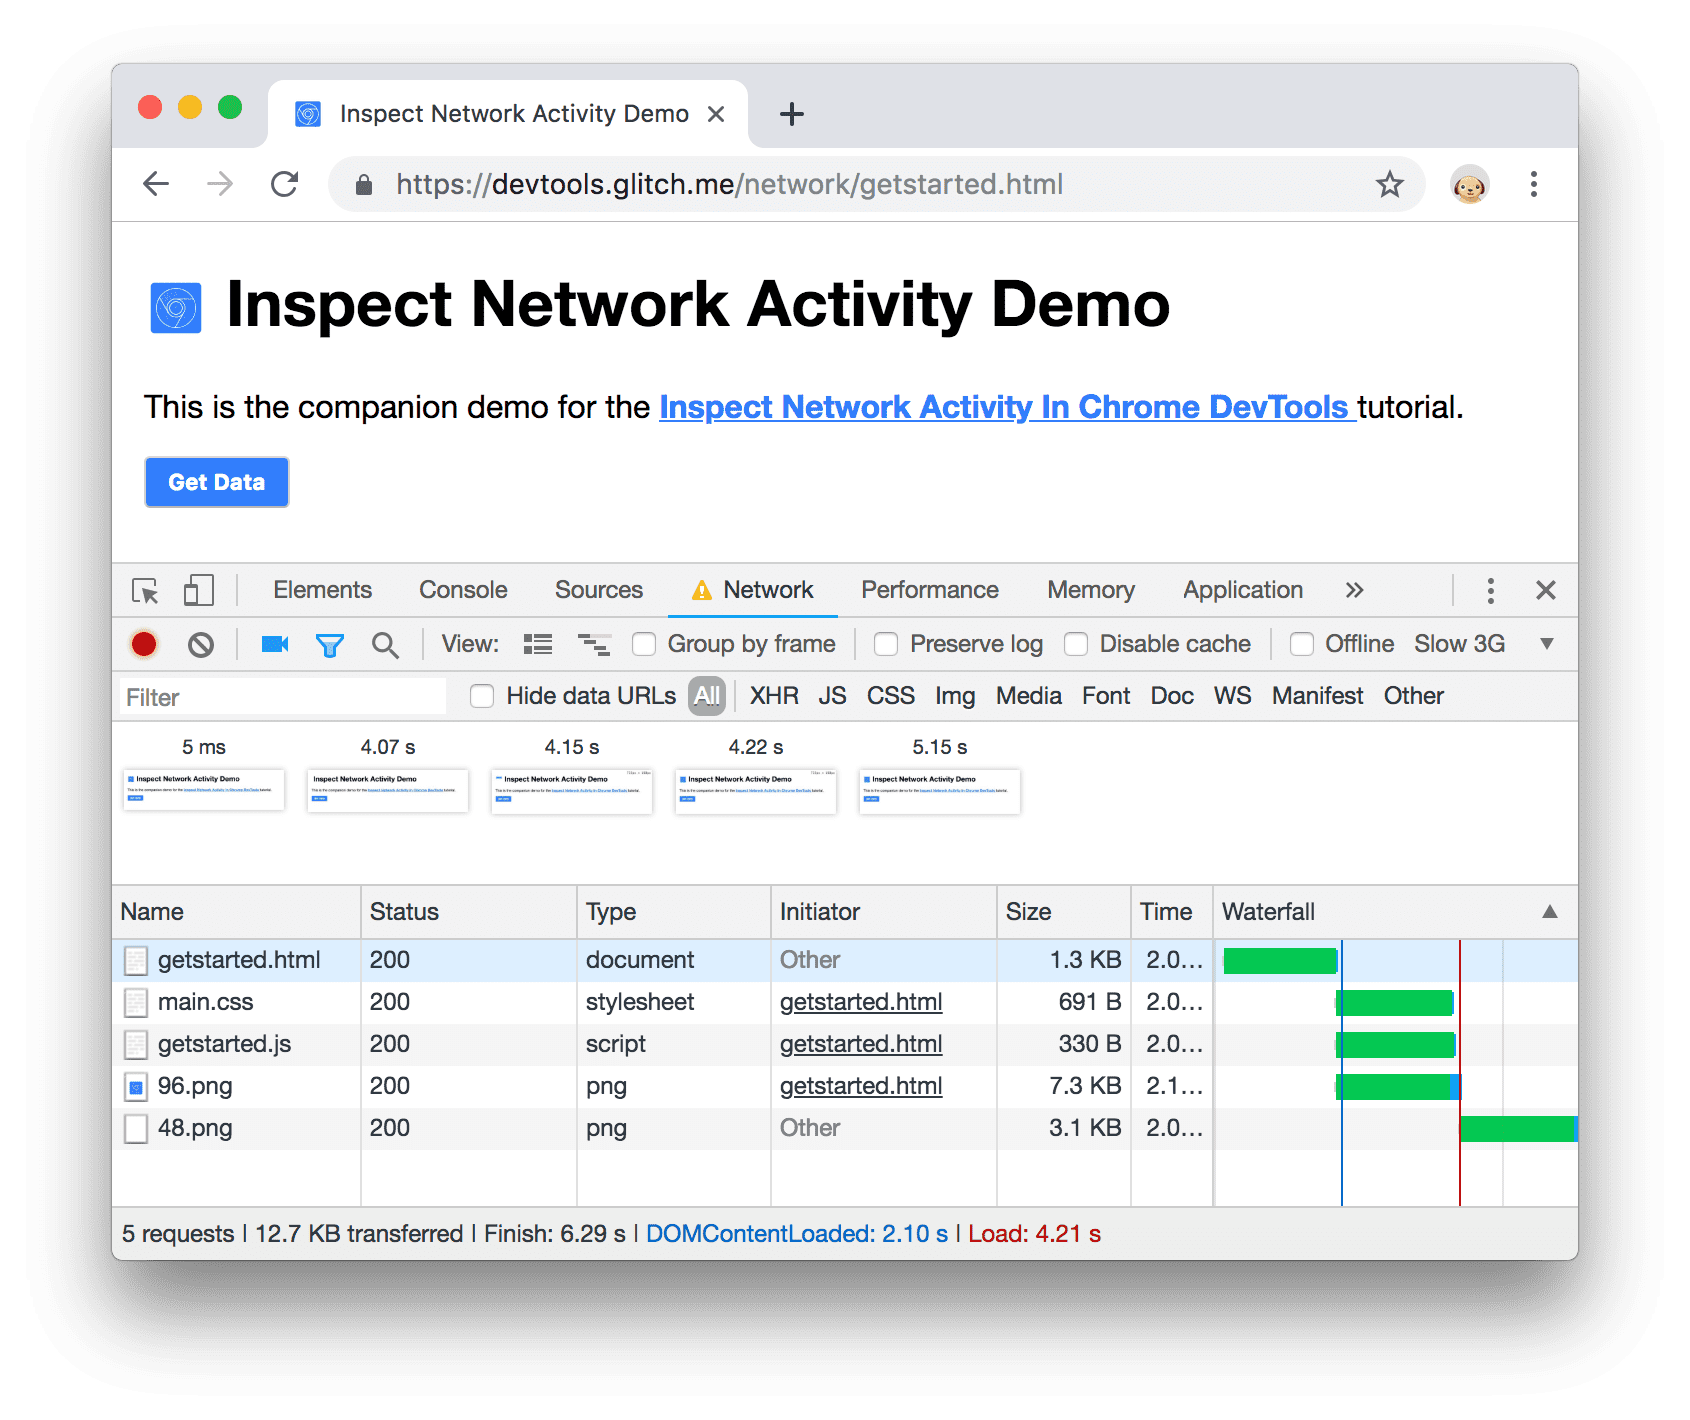This screenshot has width=1690, height=1420.
Task: Click macOS green fullscreen window button
Action: tap(230, 107)
